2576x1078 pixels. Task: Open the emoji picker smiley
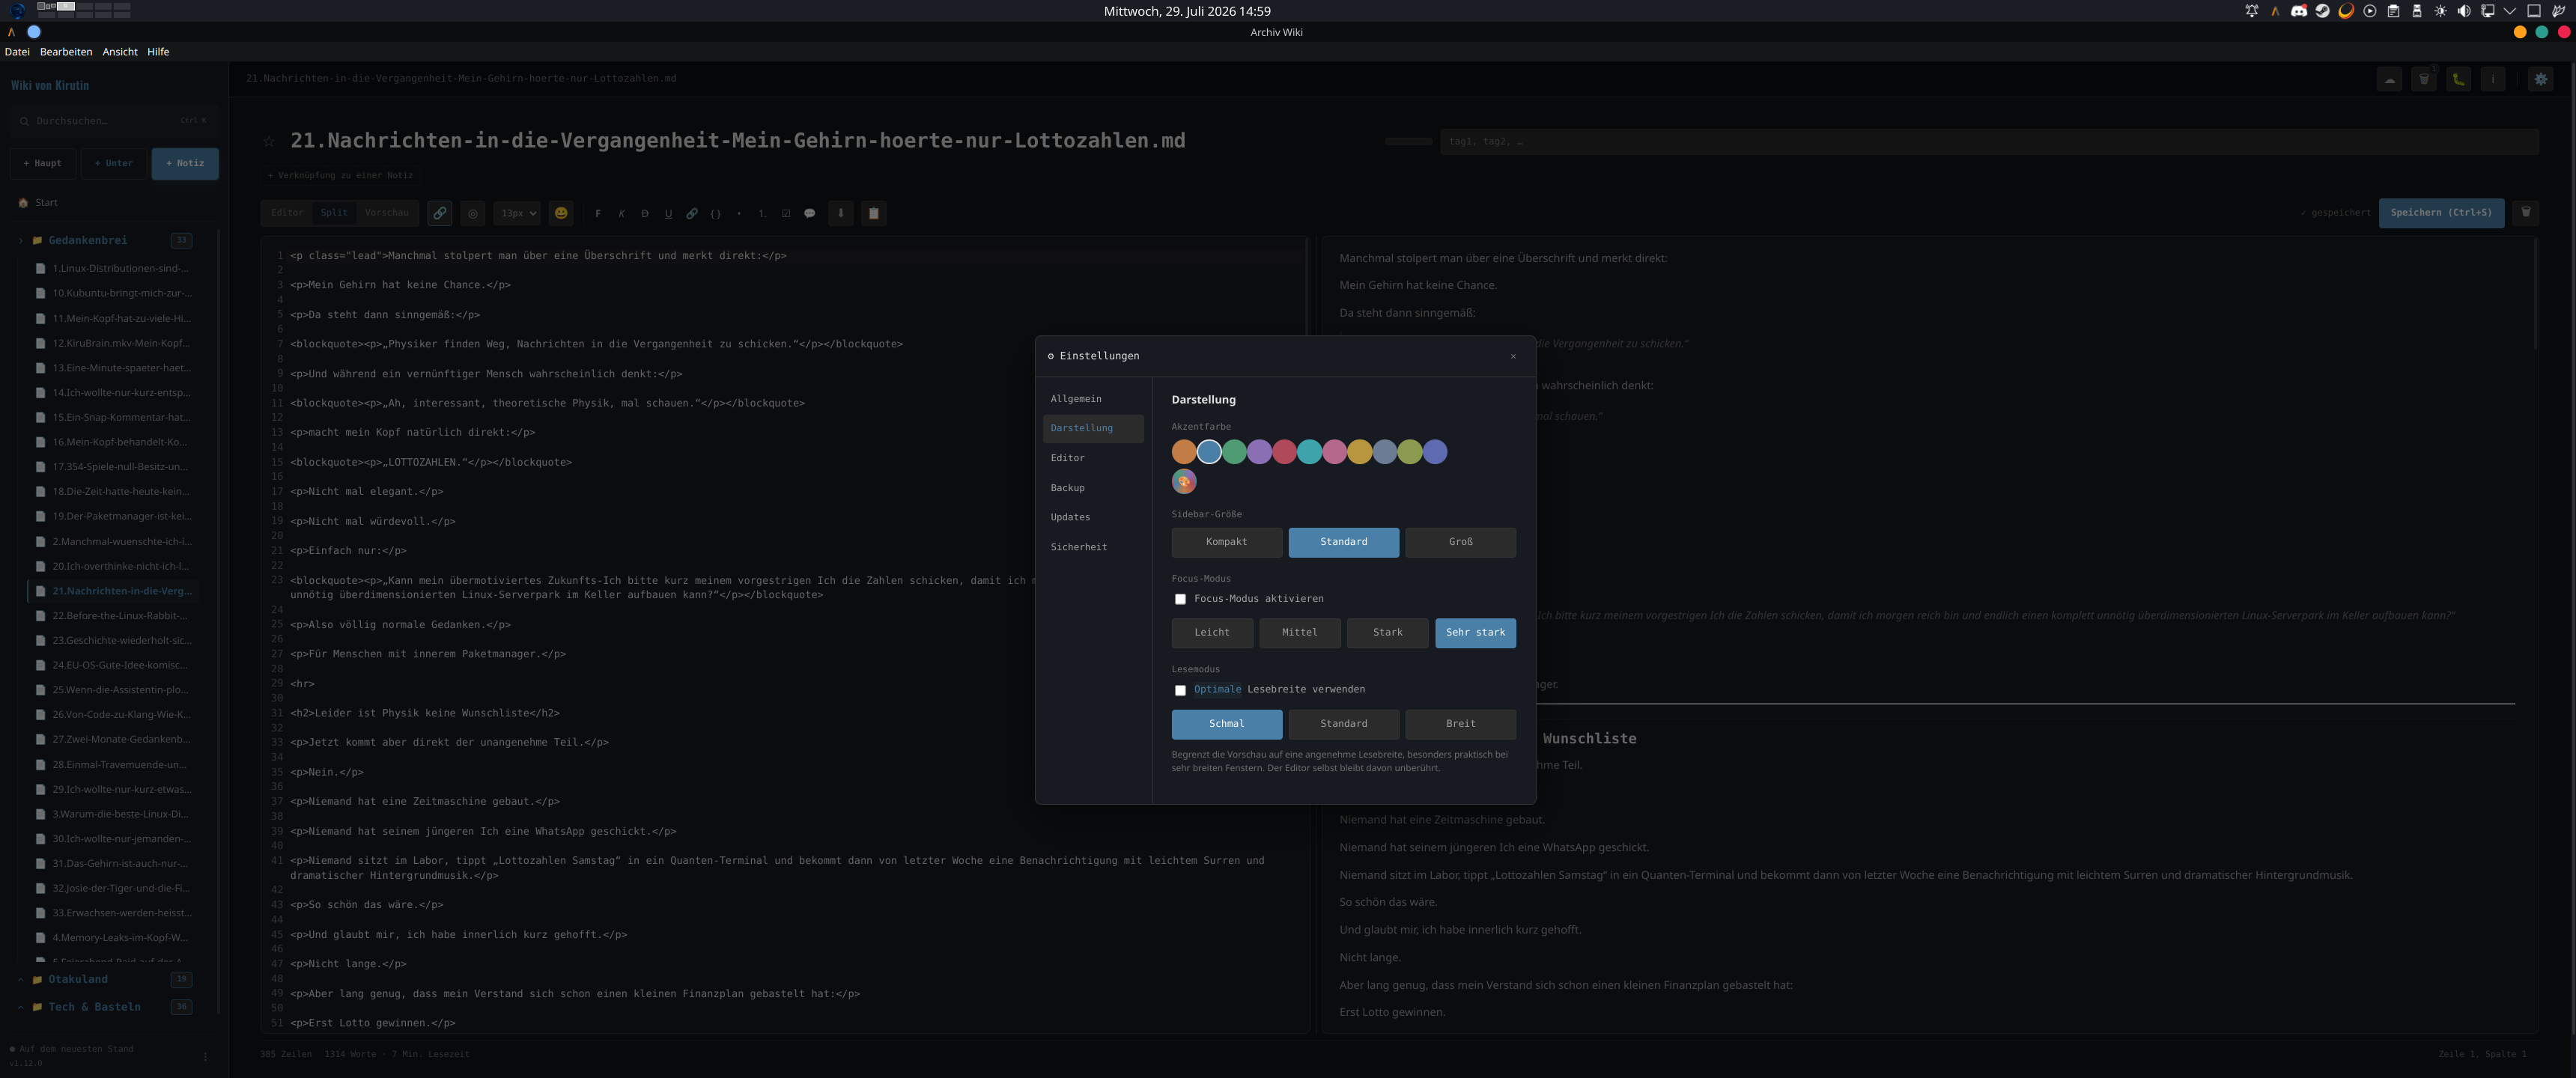561,213
